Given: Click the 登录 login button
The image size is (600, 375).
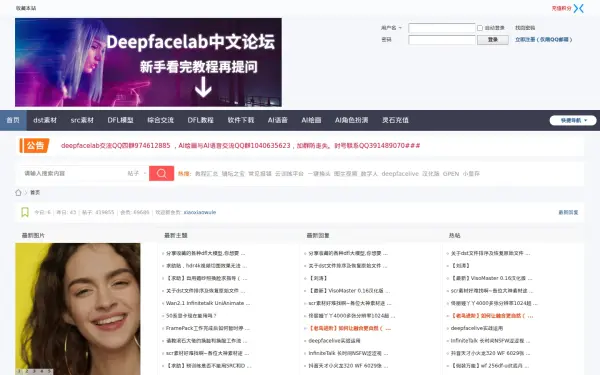Looking at the screenshot, I should (492, 40).
